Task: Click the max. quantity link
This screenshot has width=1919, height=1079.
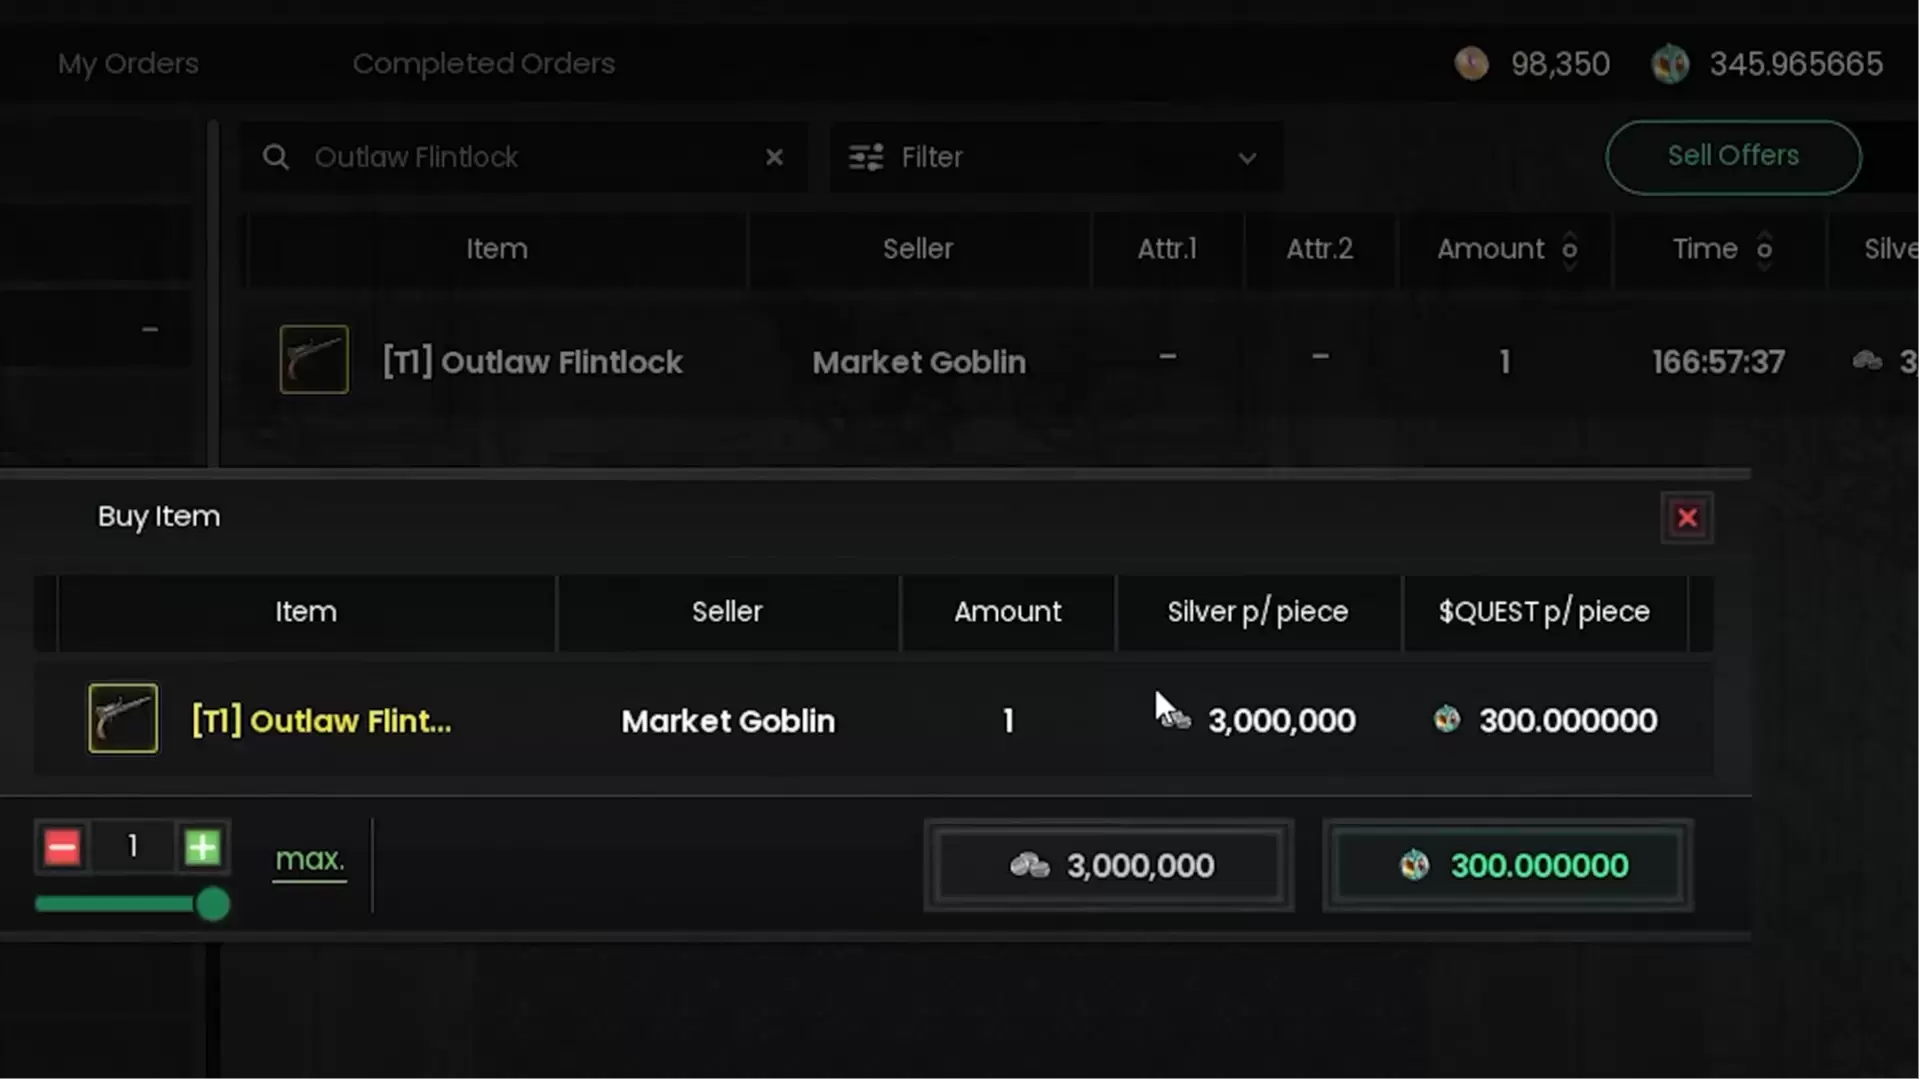Action: click(x=309, y=859)
